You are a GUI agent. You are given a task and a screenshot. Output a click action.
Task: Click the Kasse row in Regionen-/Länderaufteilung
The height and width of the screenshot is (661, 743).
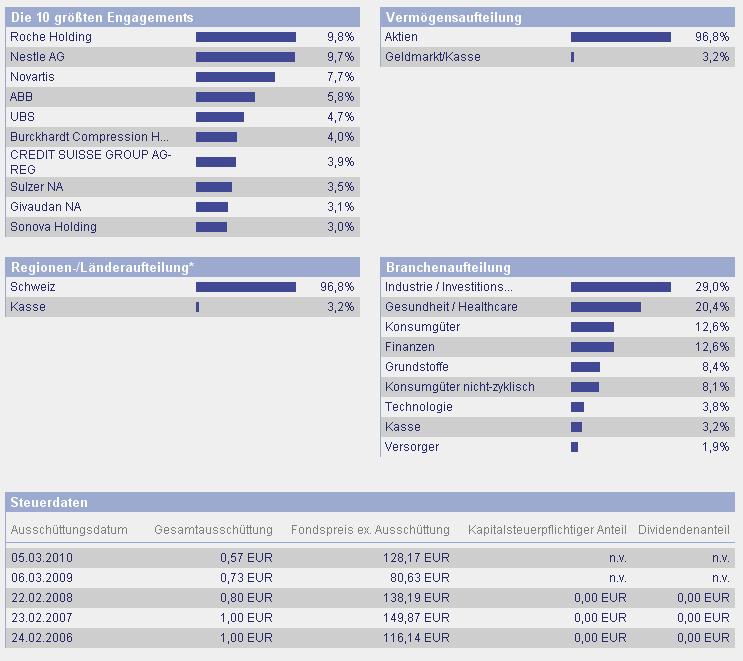[x=182, y=307]
